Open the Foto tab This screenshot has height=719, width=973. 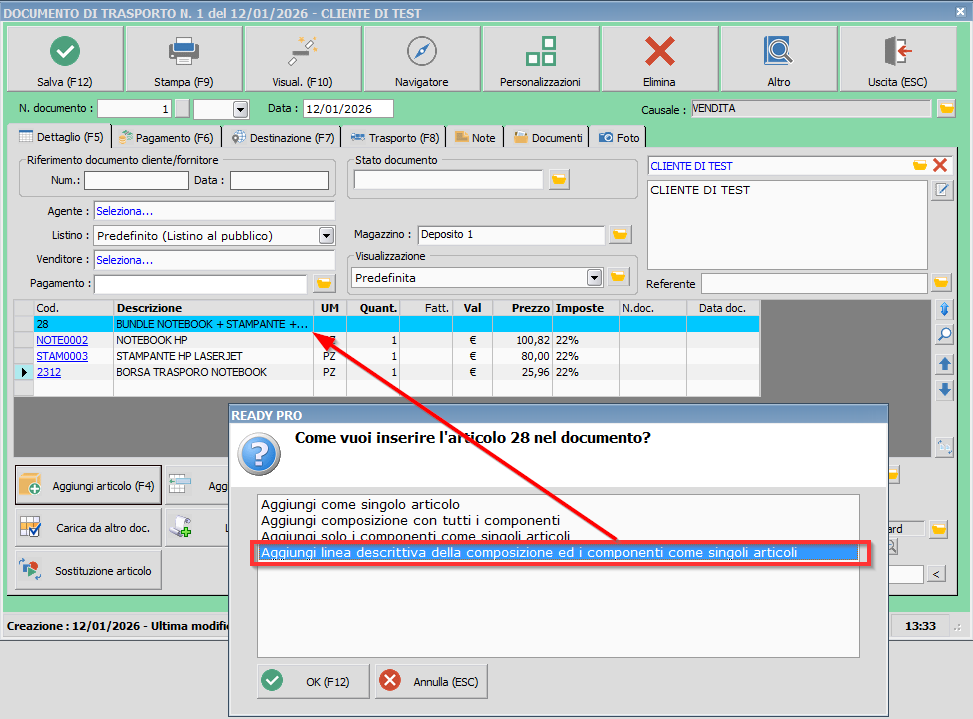coord(619,138)
